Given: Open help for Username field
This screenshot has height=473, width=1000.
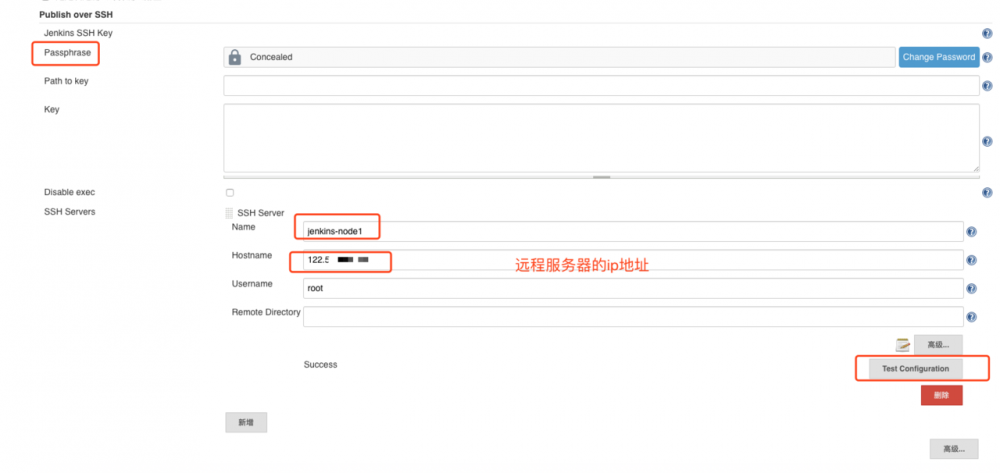Looking at the screenshot, I should coord(971,289).
